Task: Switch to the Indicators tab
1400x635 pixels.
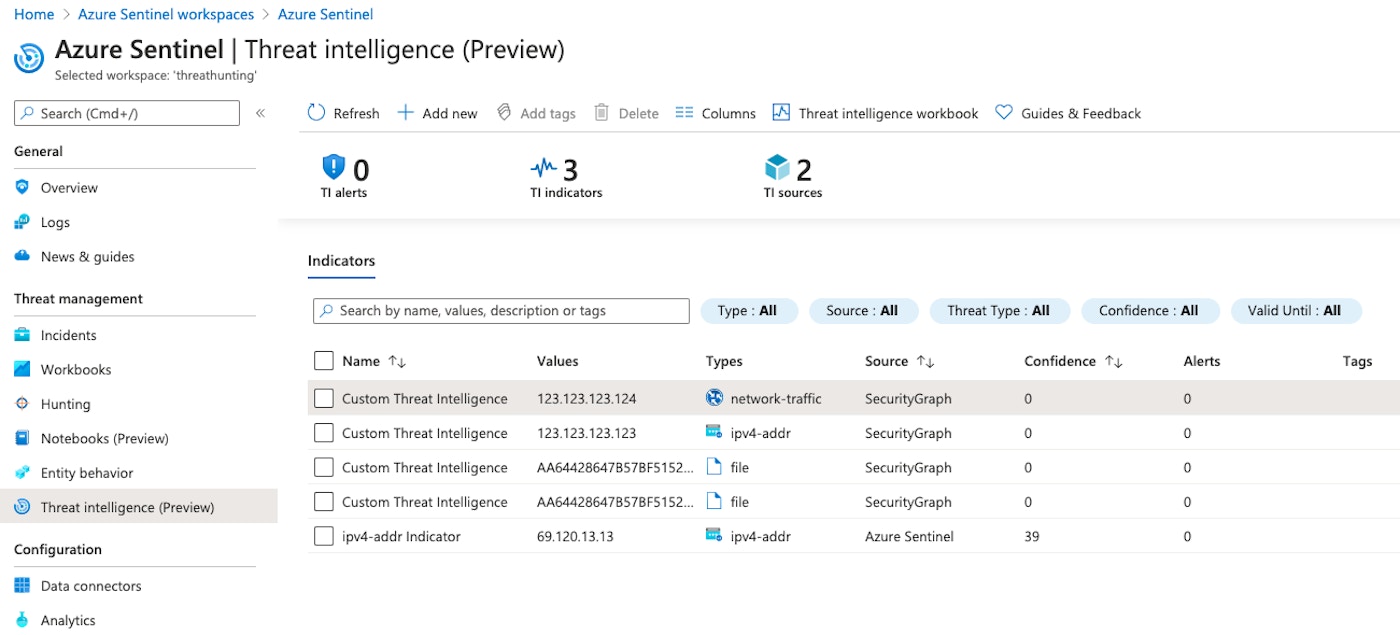Action: (x=341, y=261)
